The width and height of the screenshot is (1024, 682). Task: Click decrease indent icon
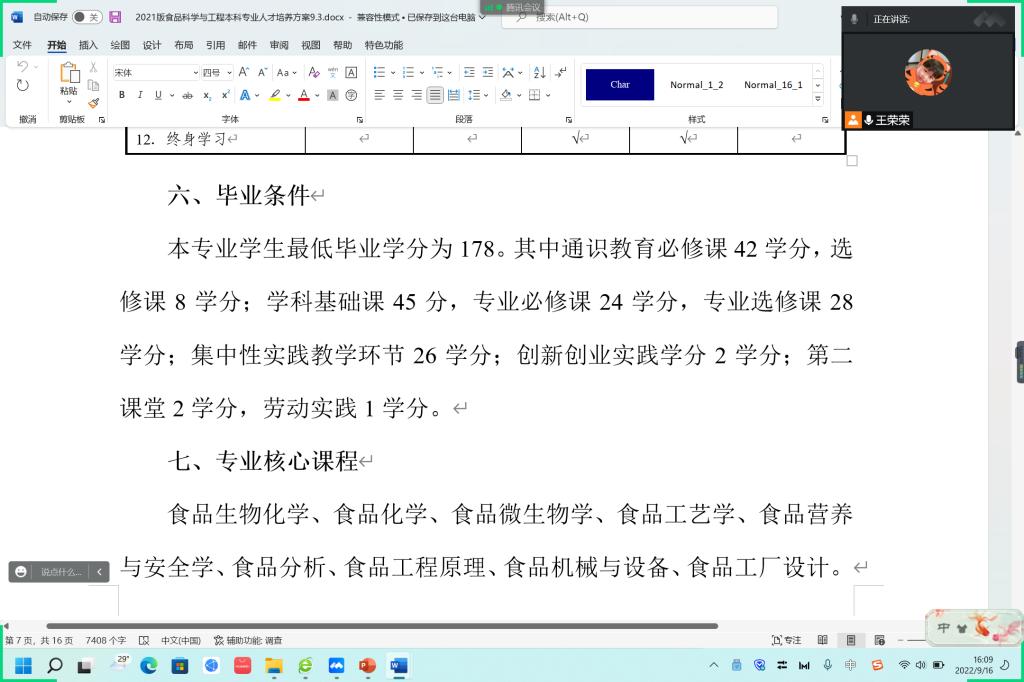[x=469, y=72]
